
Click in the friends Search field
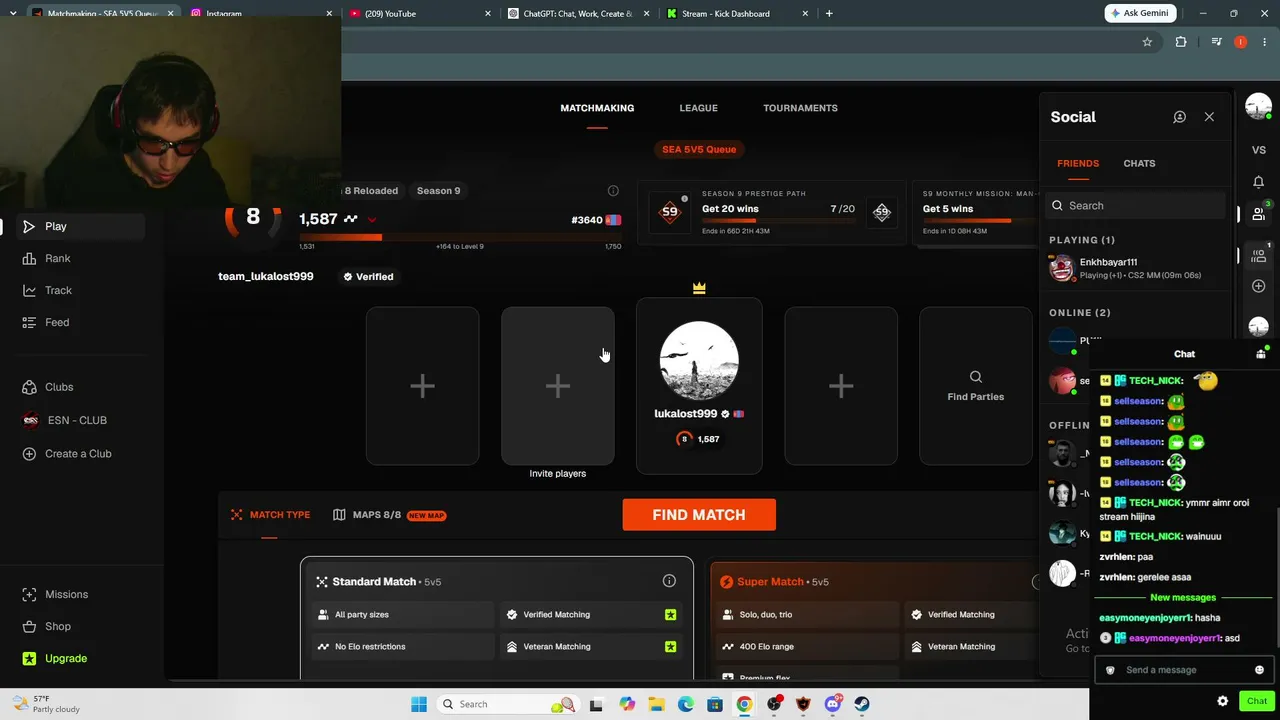pos(1137,206)
